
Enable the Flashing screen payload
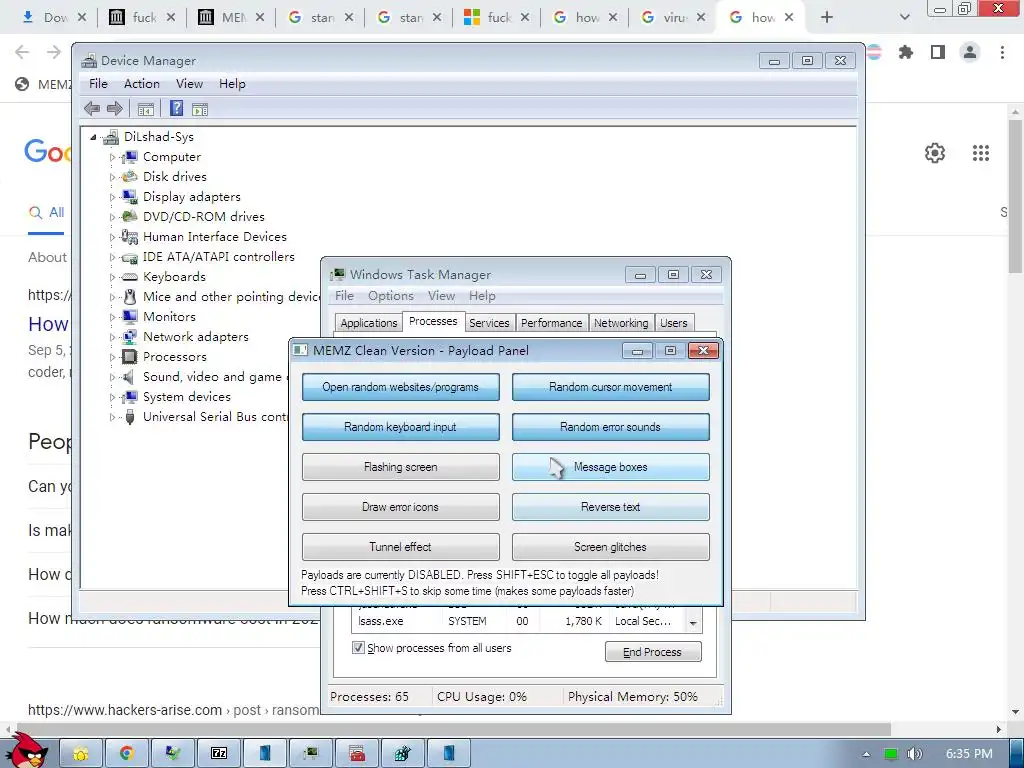400,467
